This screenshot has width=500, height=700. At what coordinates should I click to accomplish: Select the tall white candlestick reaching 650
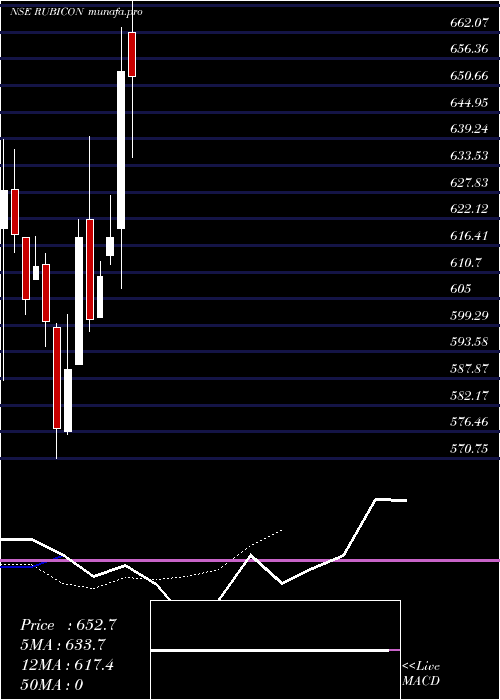[121, 150]
